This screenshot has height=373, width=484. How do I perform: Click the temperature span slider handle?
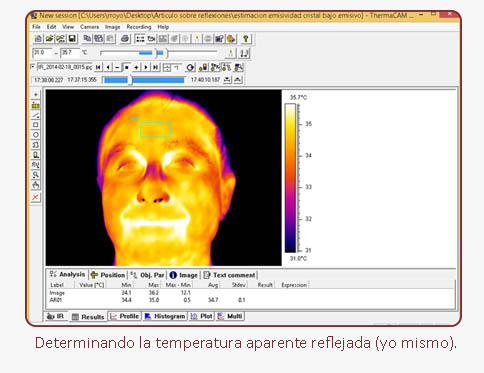pyautogui.click(x=156, y=53)
